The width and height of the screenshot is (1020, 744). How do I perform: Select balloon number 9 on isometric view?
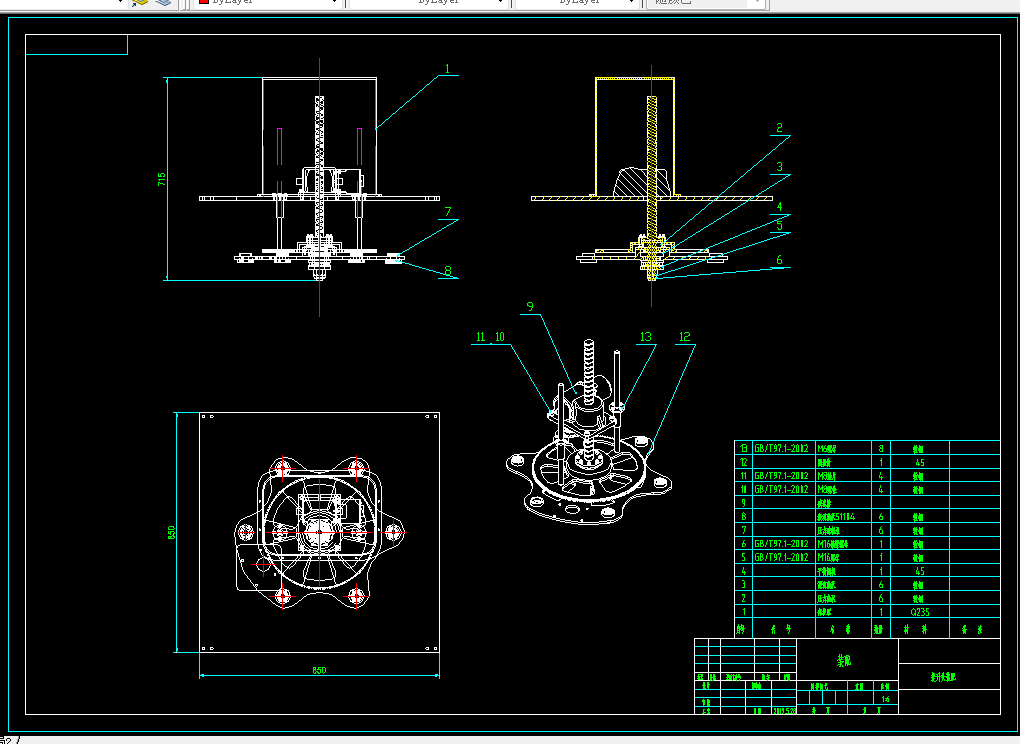tap(530, 306)
